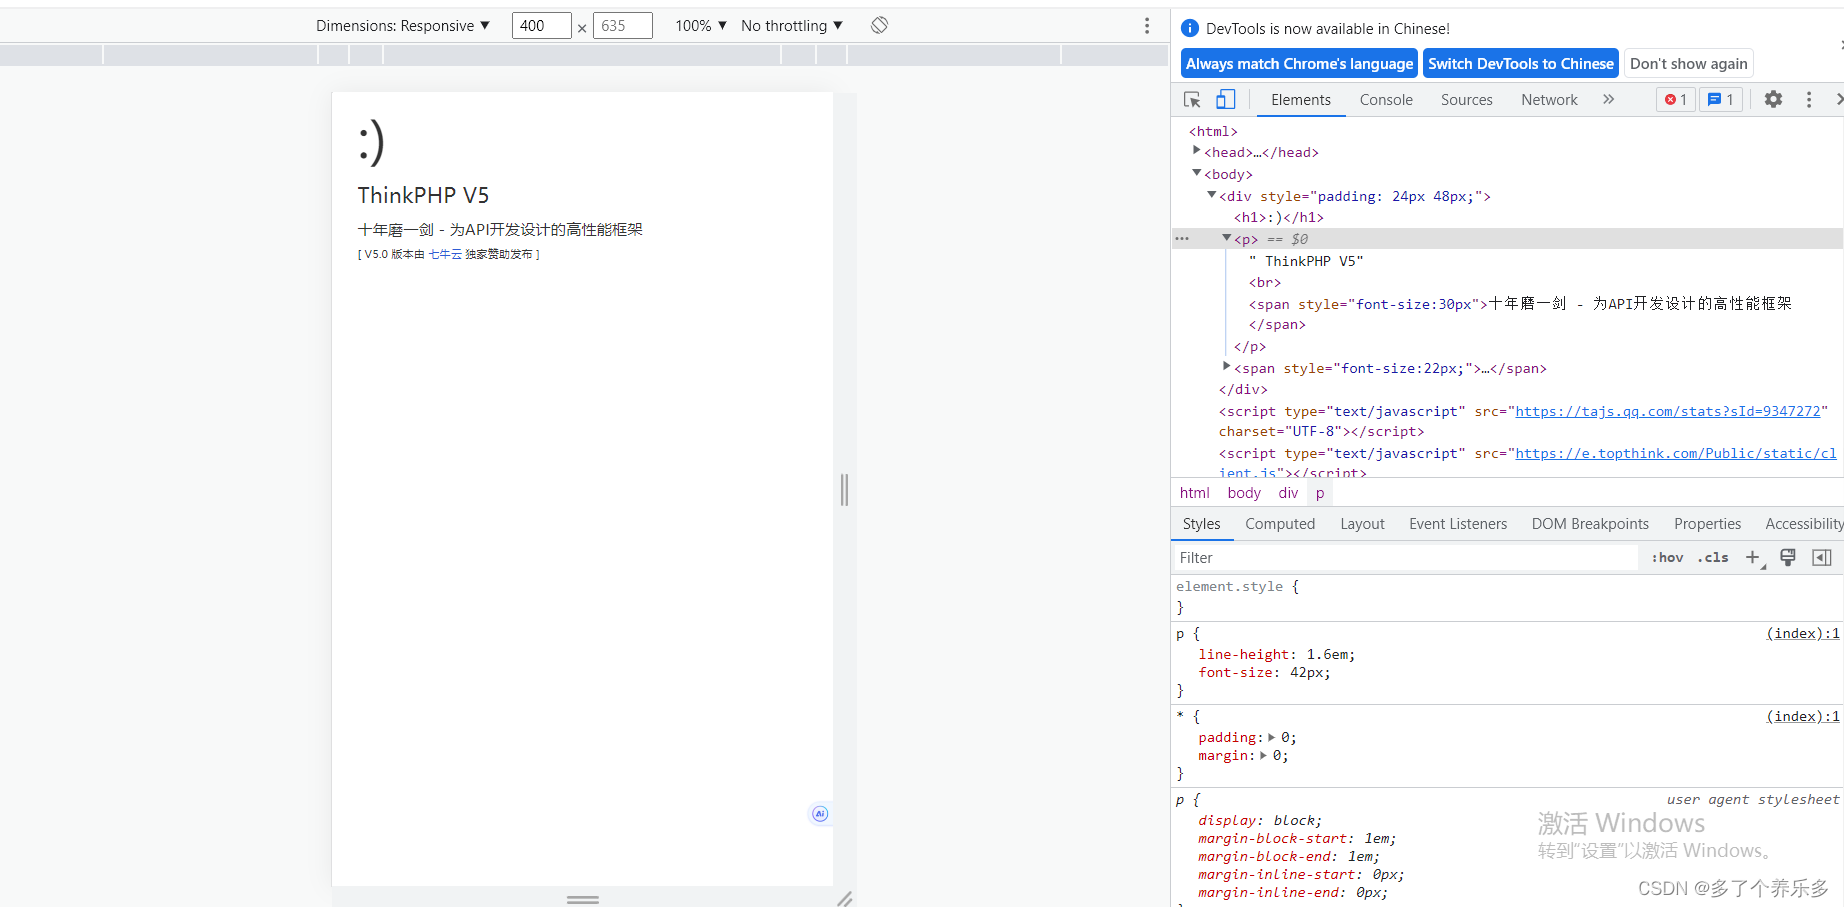Image resolution: width=1844 pixels, height=907 pixels.
Task: Expand the padding shorthand property
Action: pyautogui.click(x=1272, y=737)
